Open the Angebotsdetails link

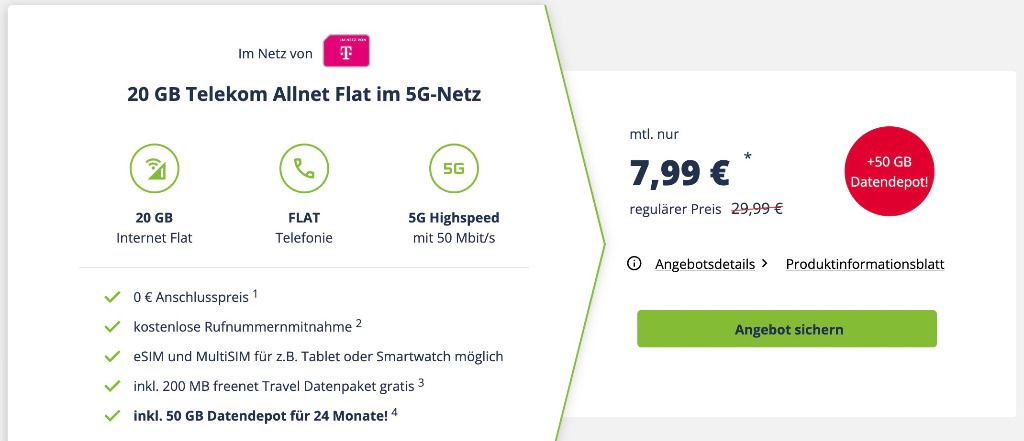pos(705,264)
